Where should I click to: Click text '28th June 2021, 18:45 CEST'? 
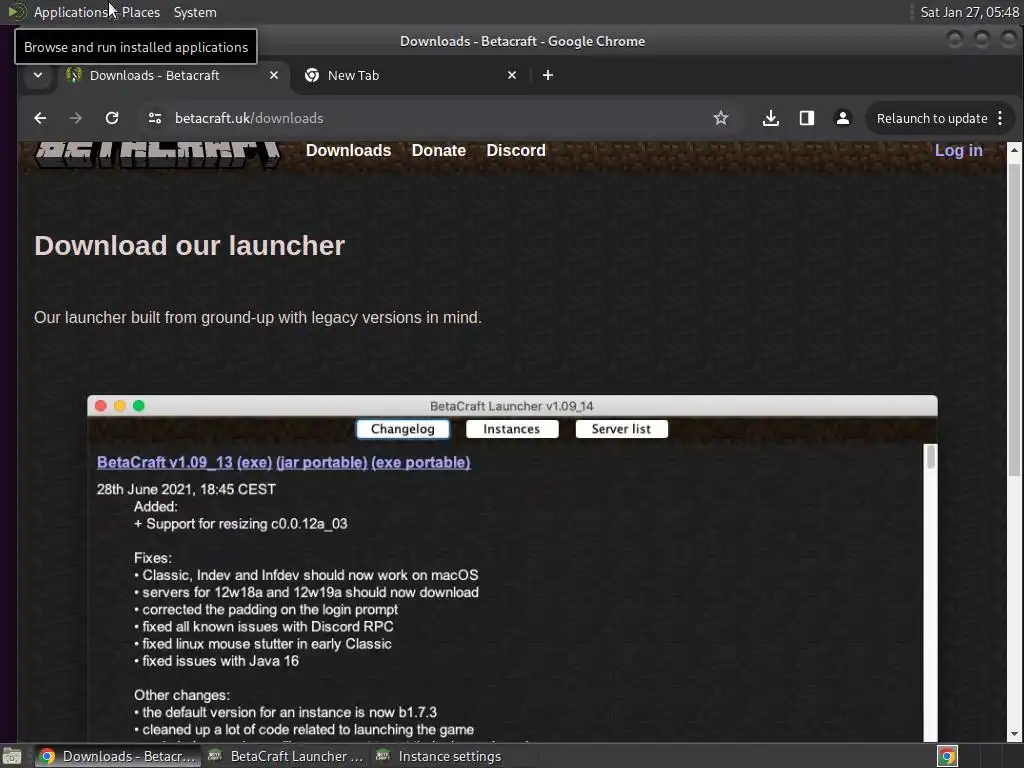186,489
